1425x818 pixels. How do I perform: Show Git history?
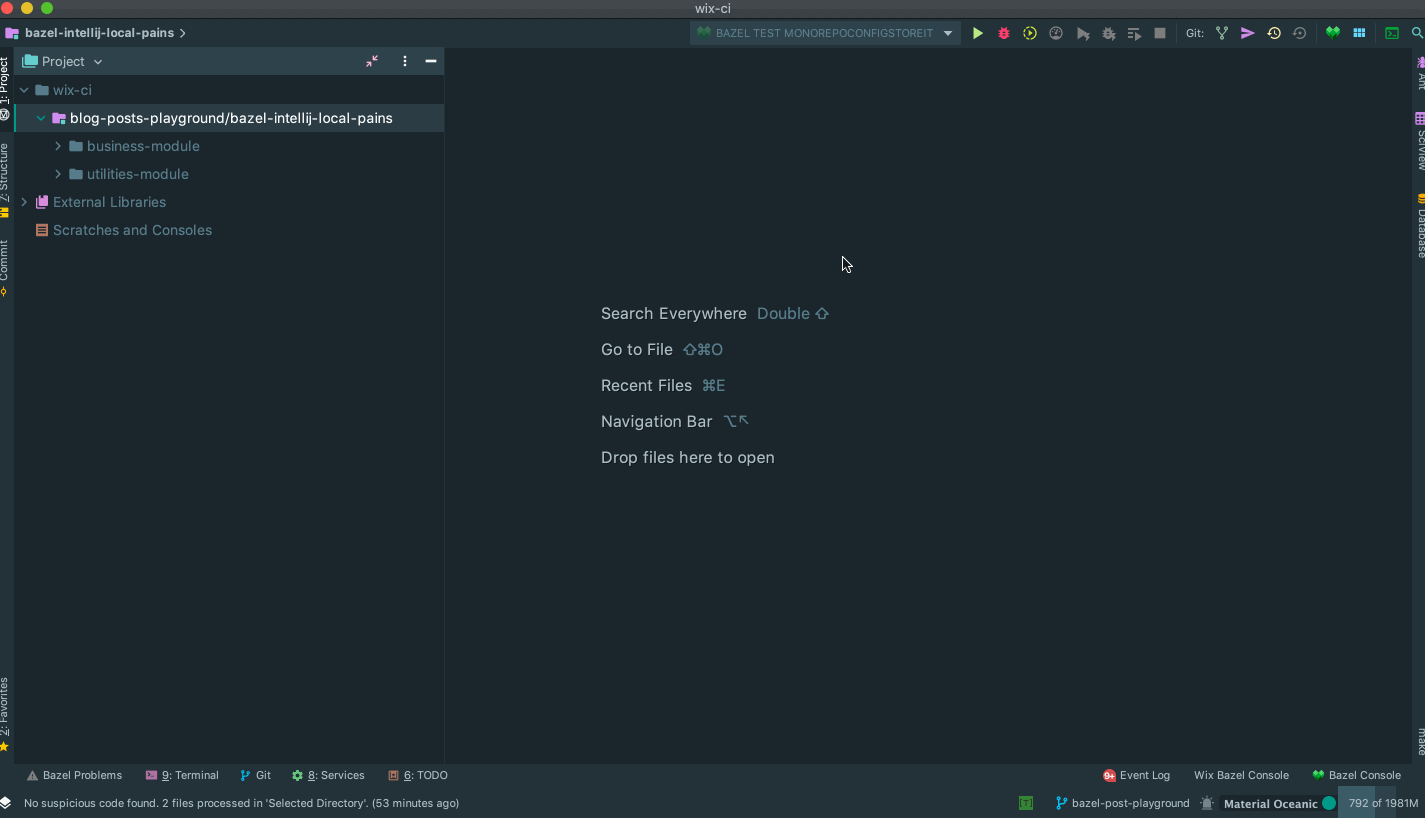(1274, 33)
